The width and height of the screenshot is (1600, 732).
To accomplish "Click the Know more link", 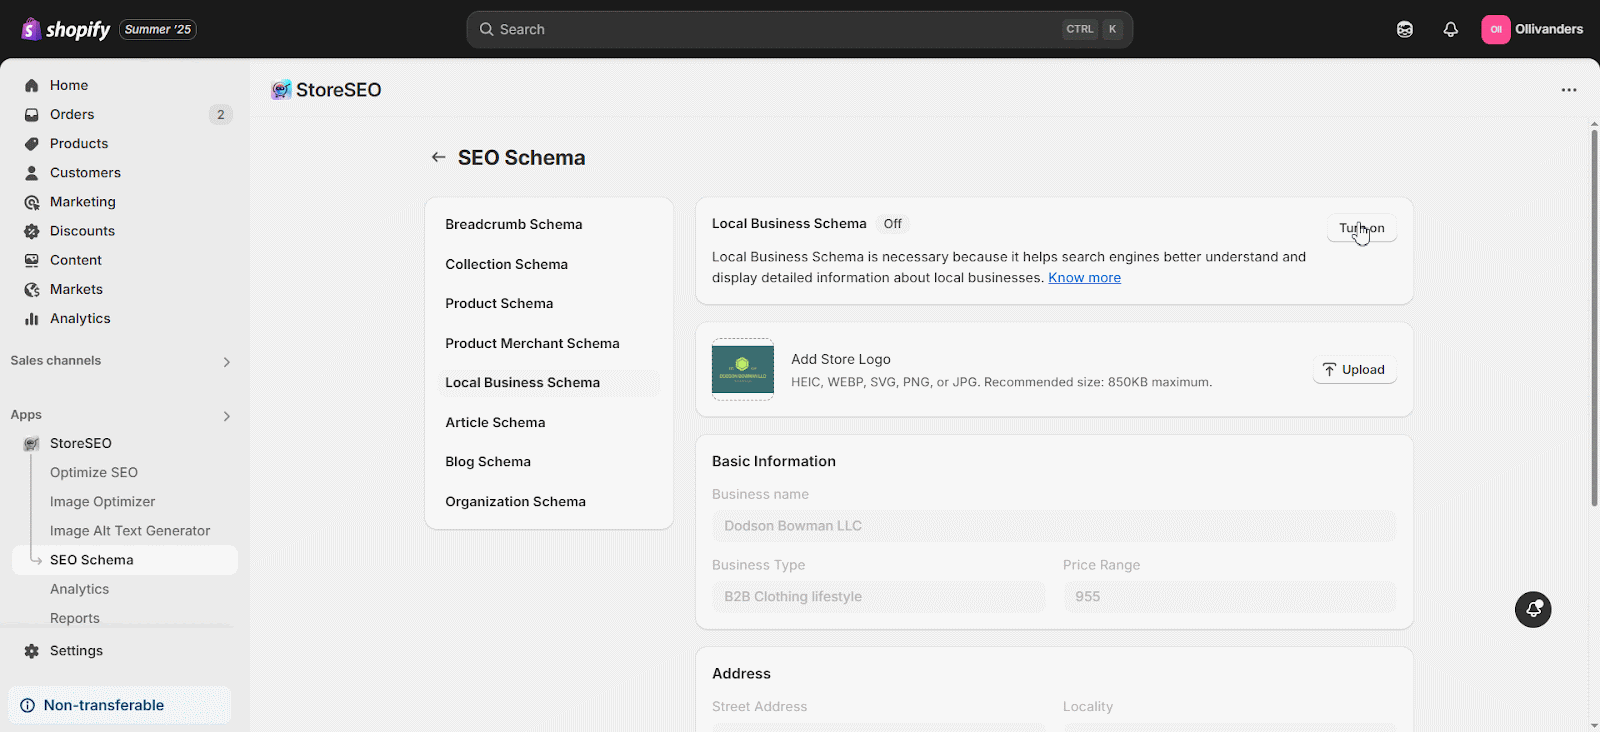I will click(x=1084, y=278).
